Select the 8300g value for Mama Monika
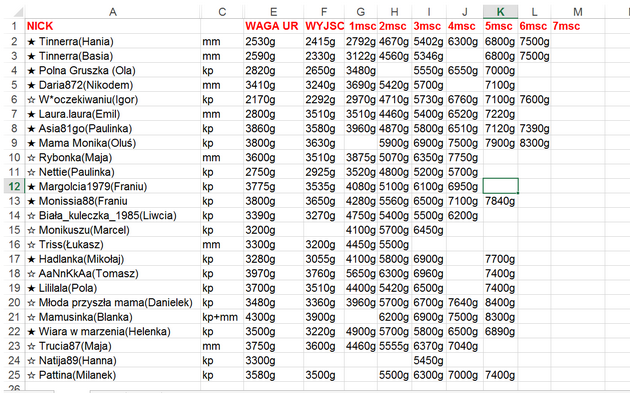 (534, 143)
